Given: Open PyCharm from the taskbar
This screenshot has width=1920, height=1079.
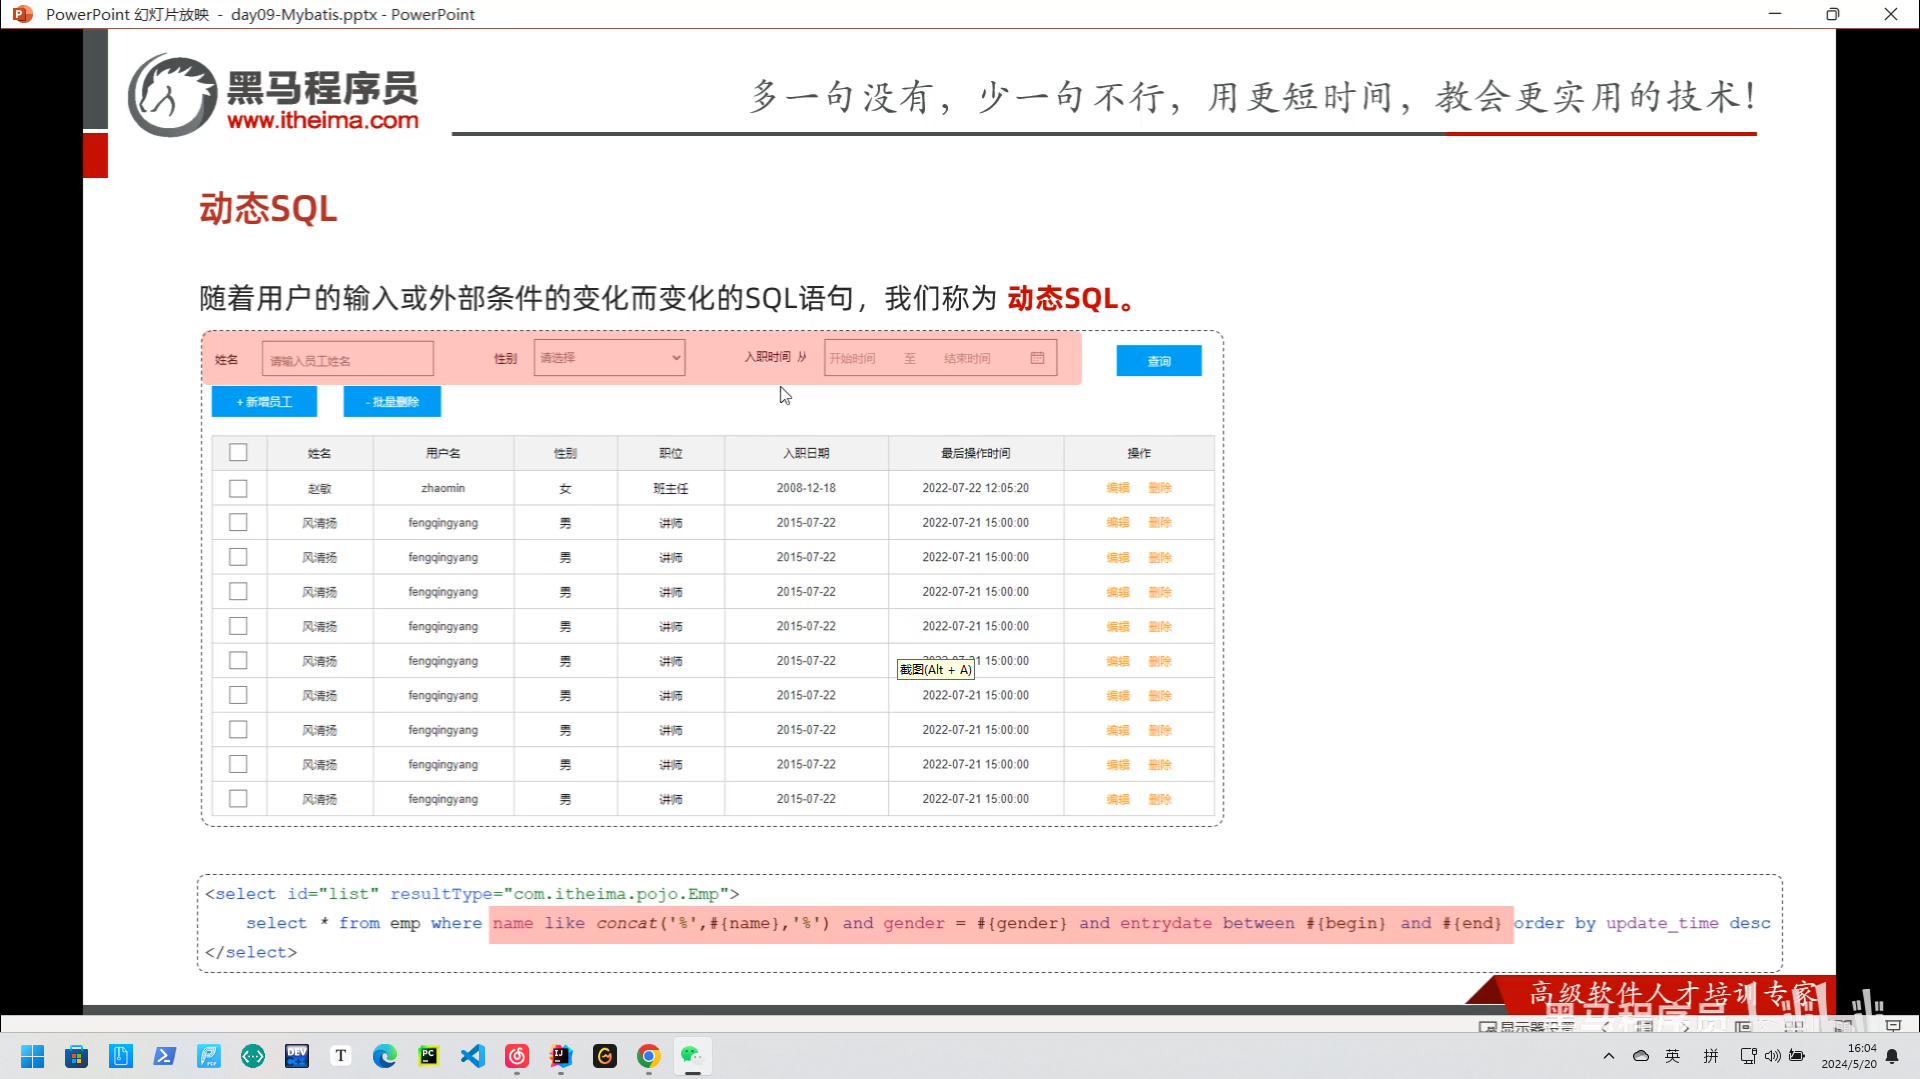Looking at the screenshot, I should 428,1056.
